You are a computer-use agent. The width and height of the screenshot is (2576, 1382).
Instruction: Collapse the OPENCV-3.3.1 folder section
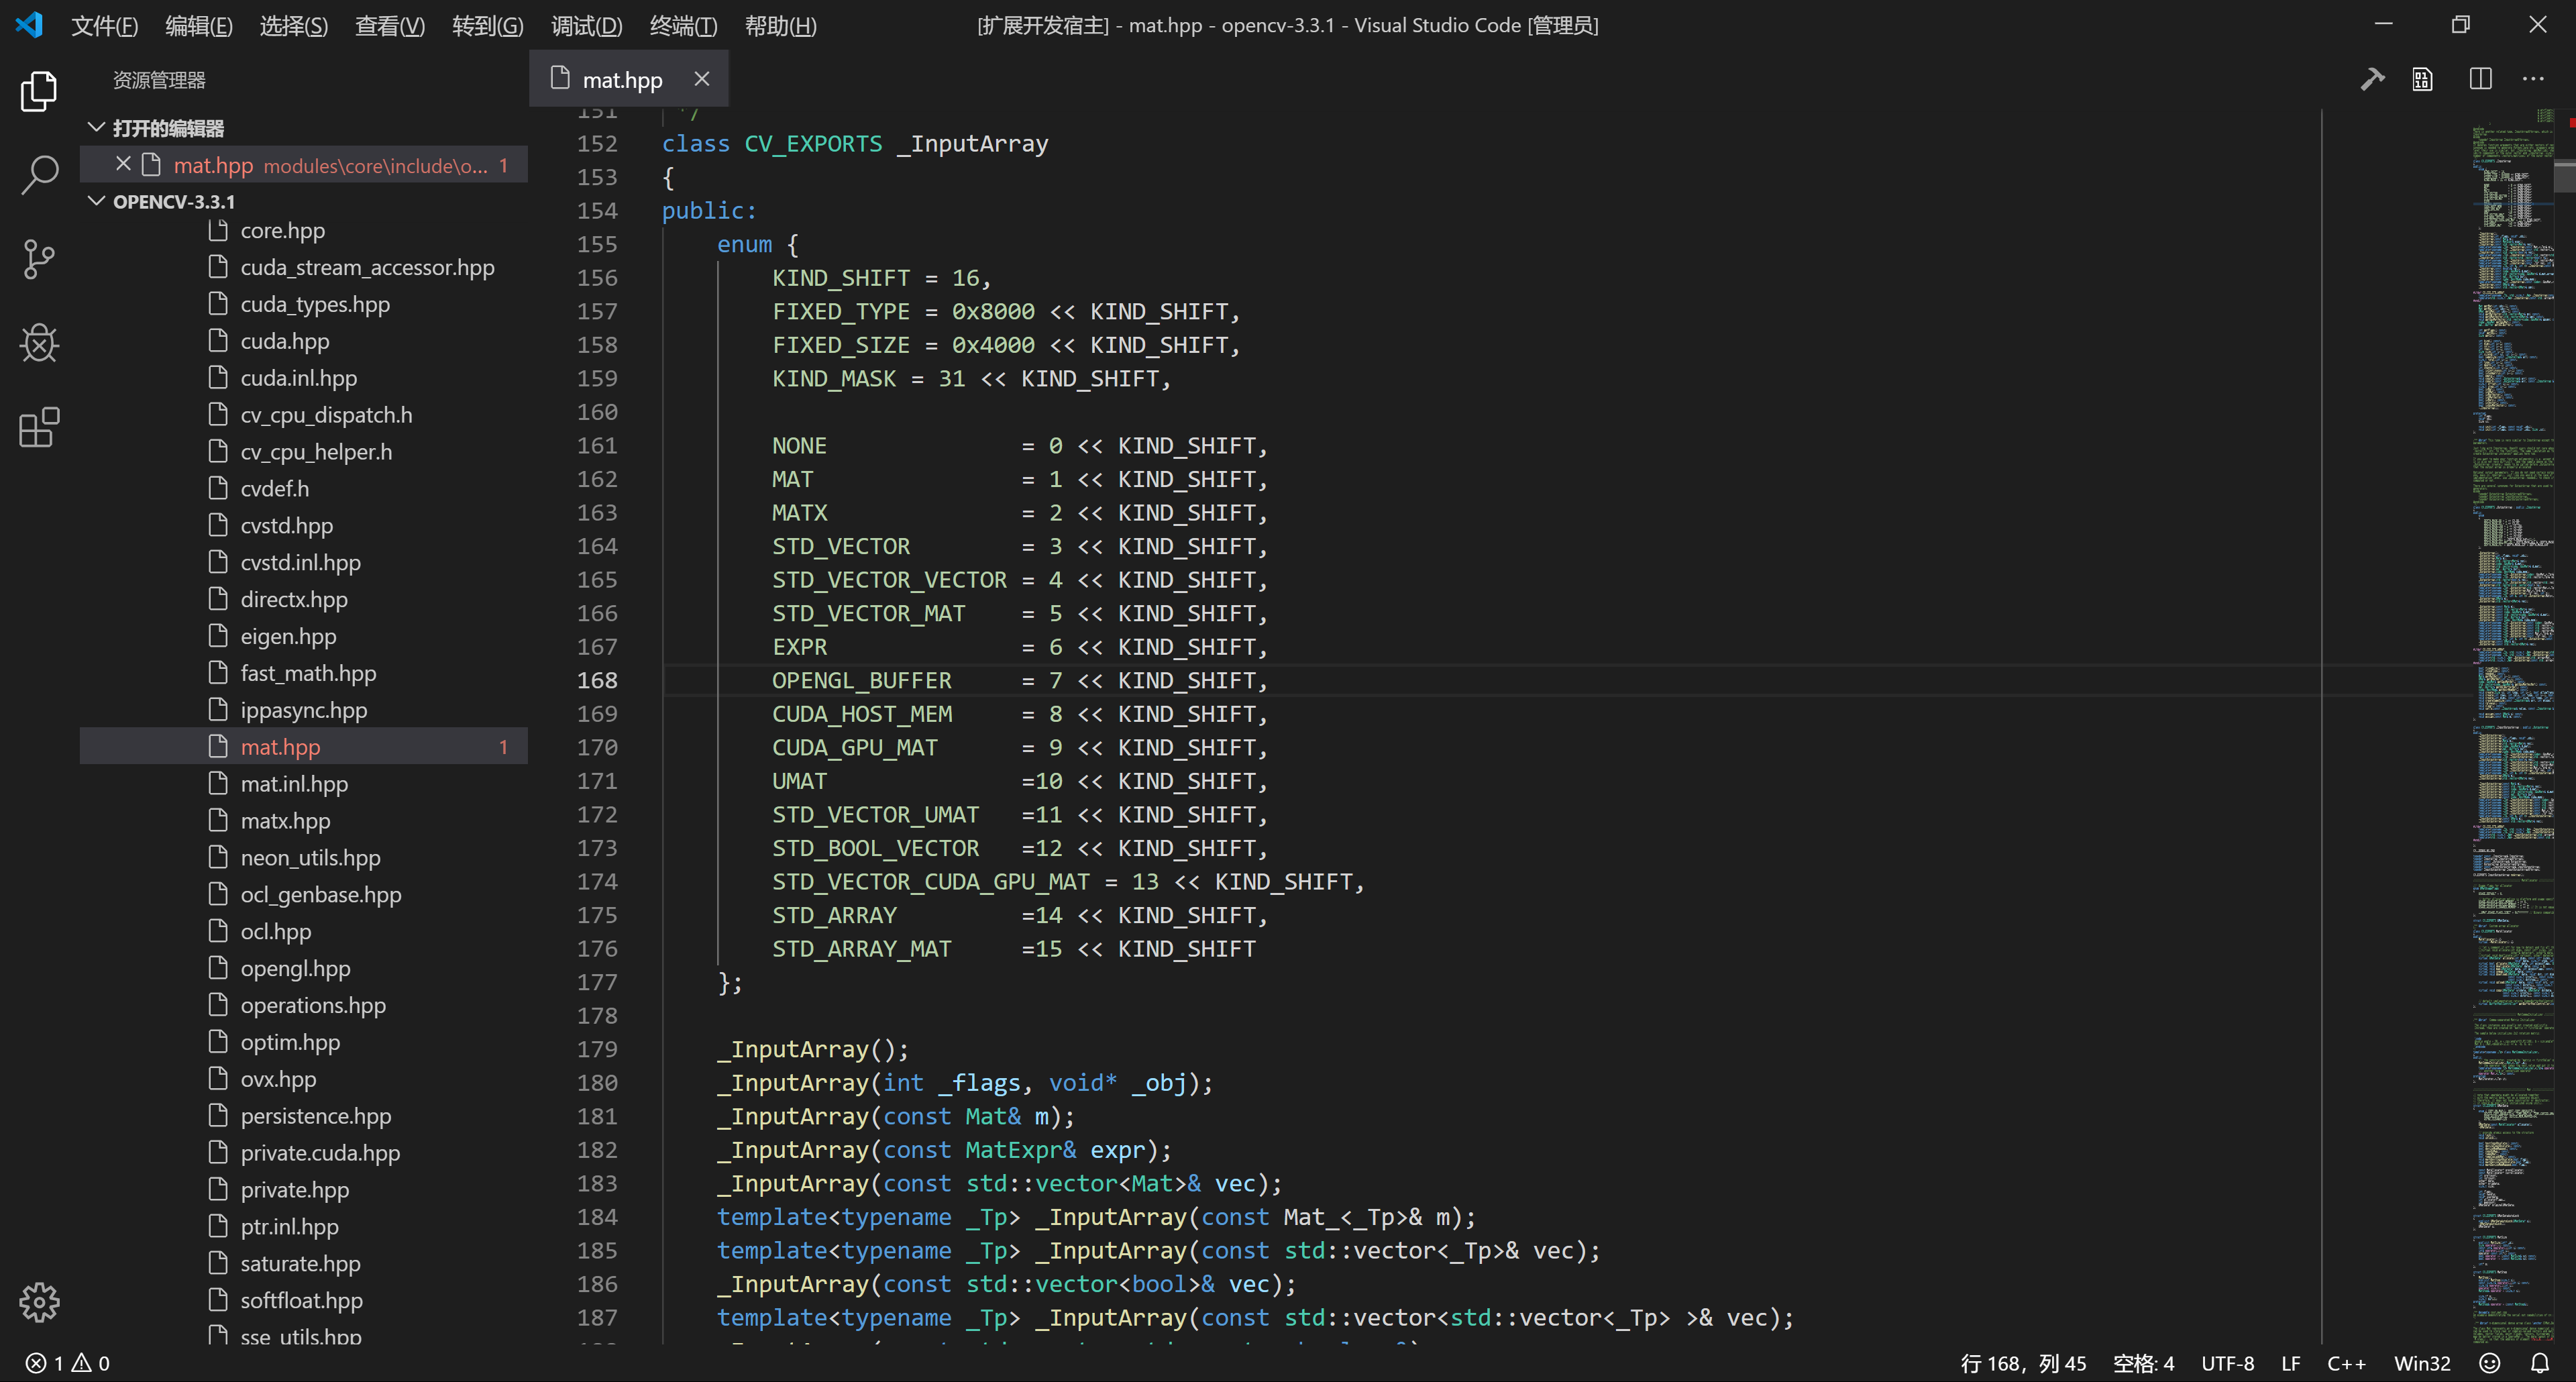pos(97,201)
